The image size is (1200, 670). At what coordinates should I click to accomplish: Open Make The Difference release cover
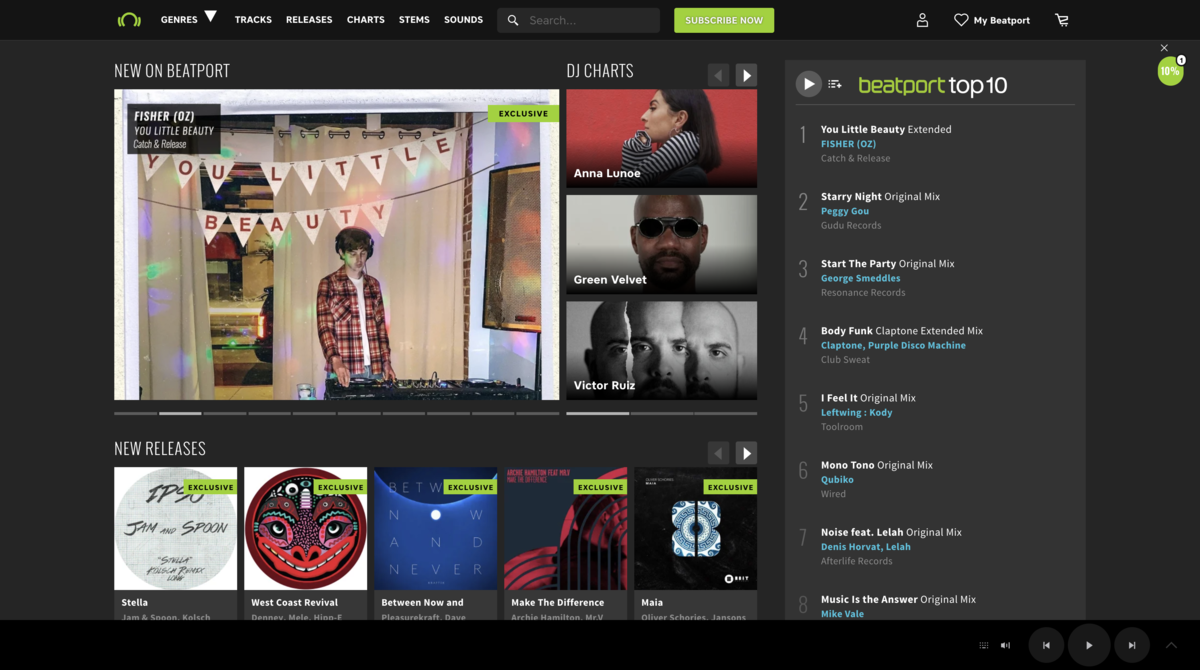(565, 529)
